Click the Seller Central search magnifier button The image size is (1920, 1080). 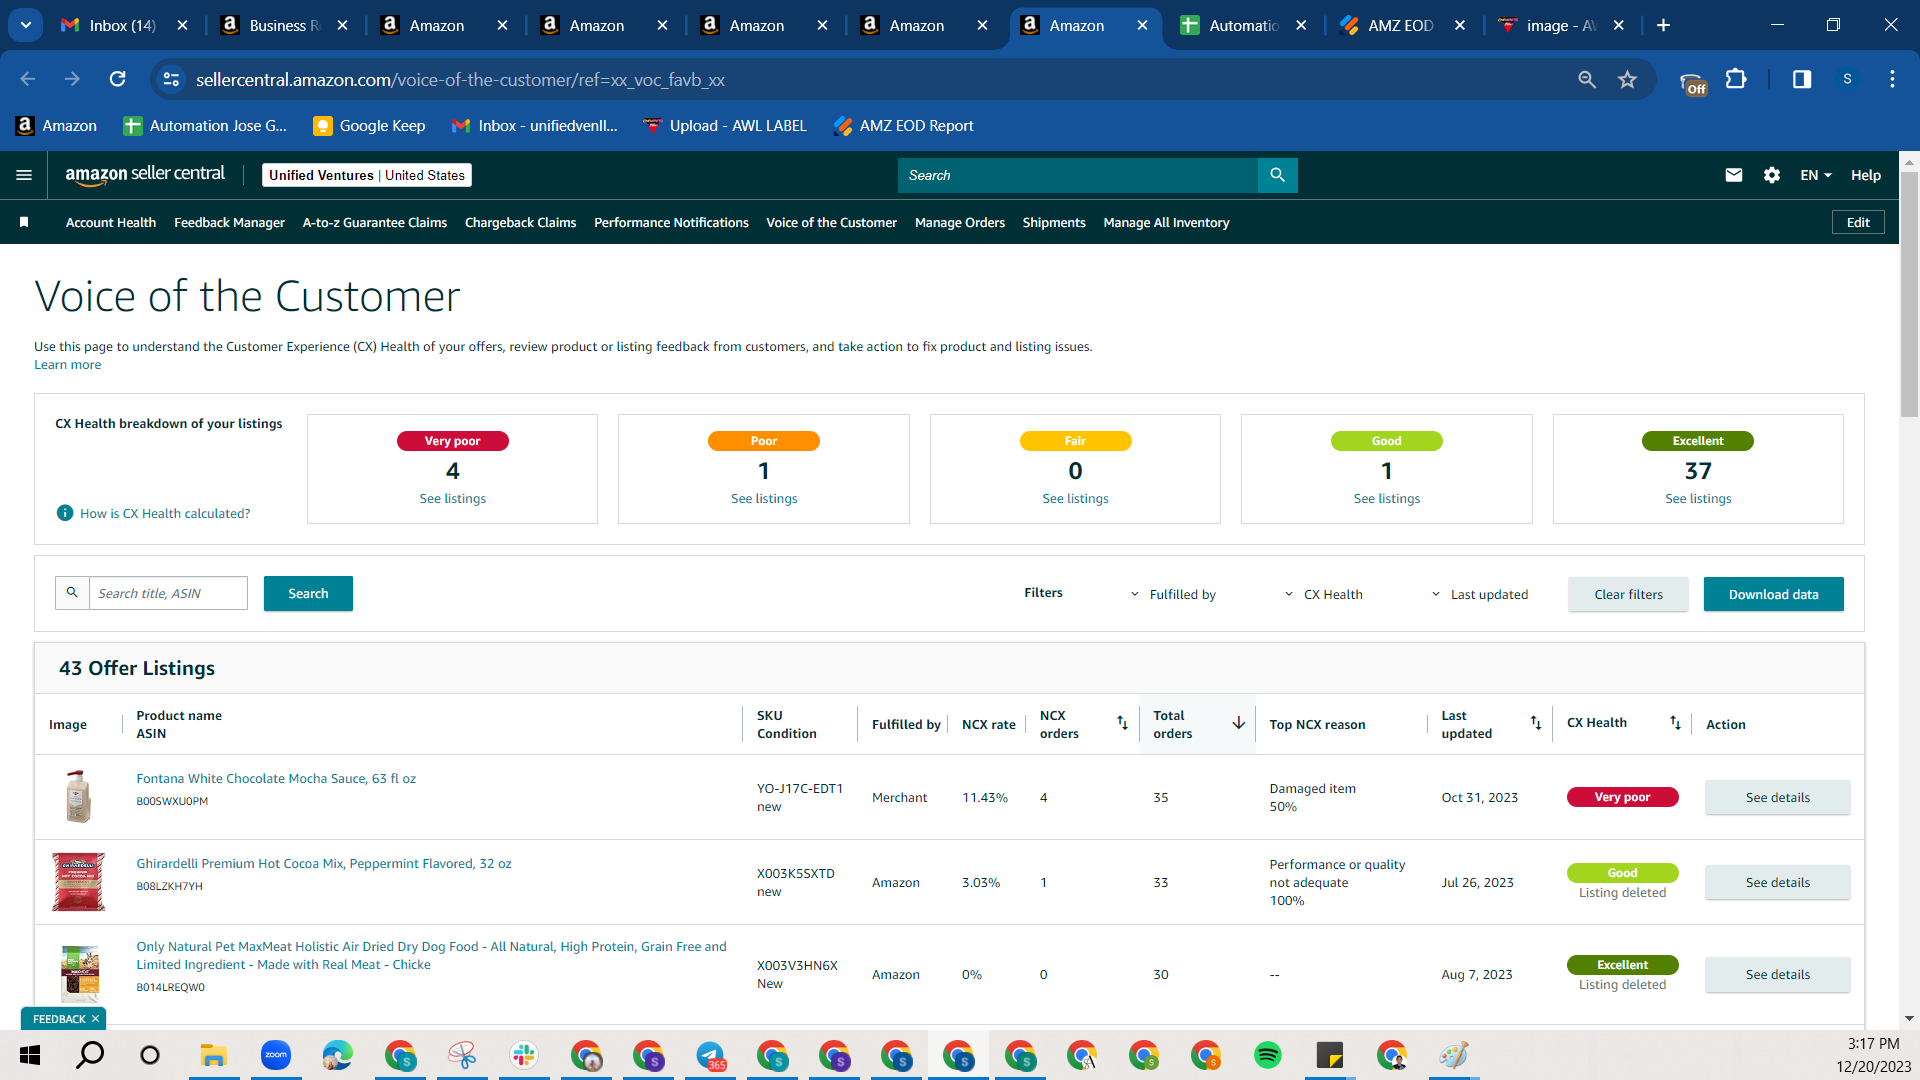tap(1277, 175)
